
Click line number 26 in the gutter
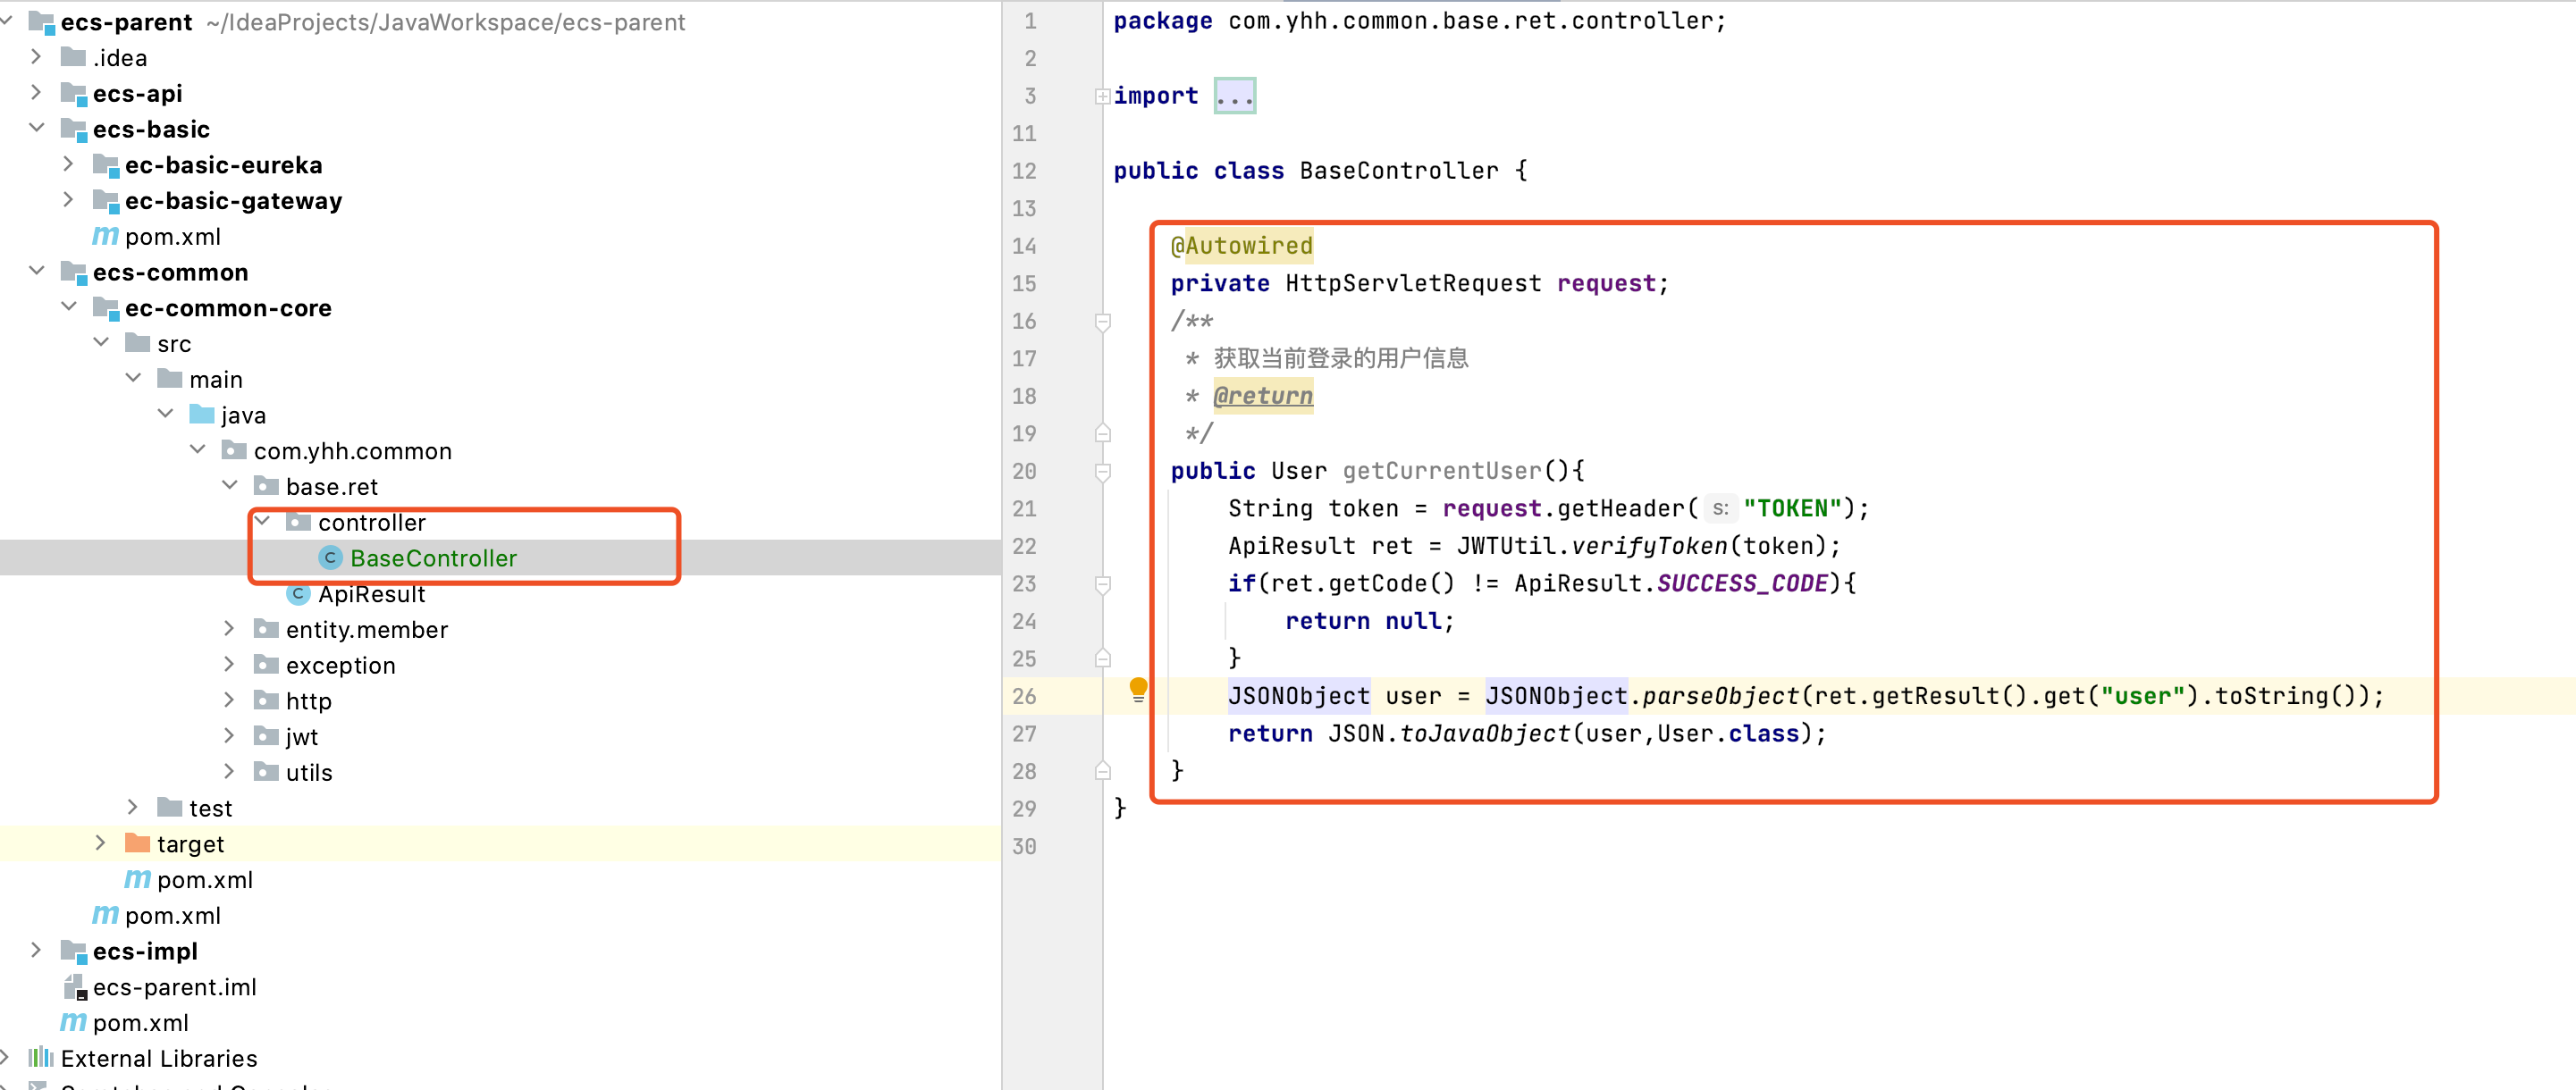pyautogui.click(x=1024, y=696)
